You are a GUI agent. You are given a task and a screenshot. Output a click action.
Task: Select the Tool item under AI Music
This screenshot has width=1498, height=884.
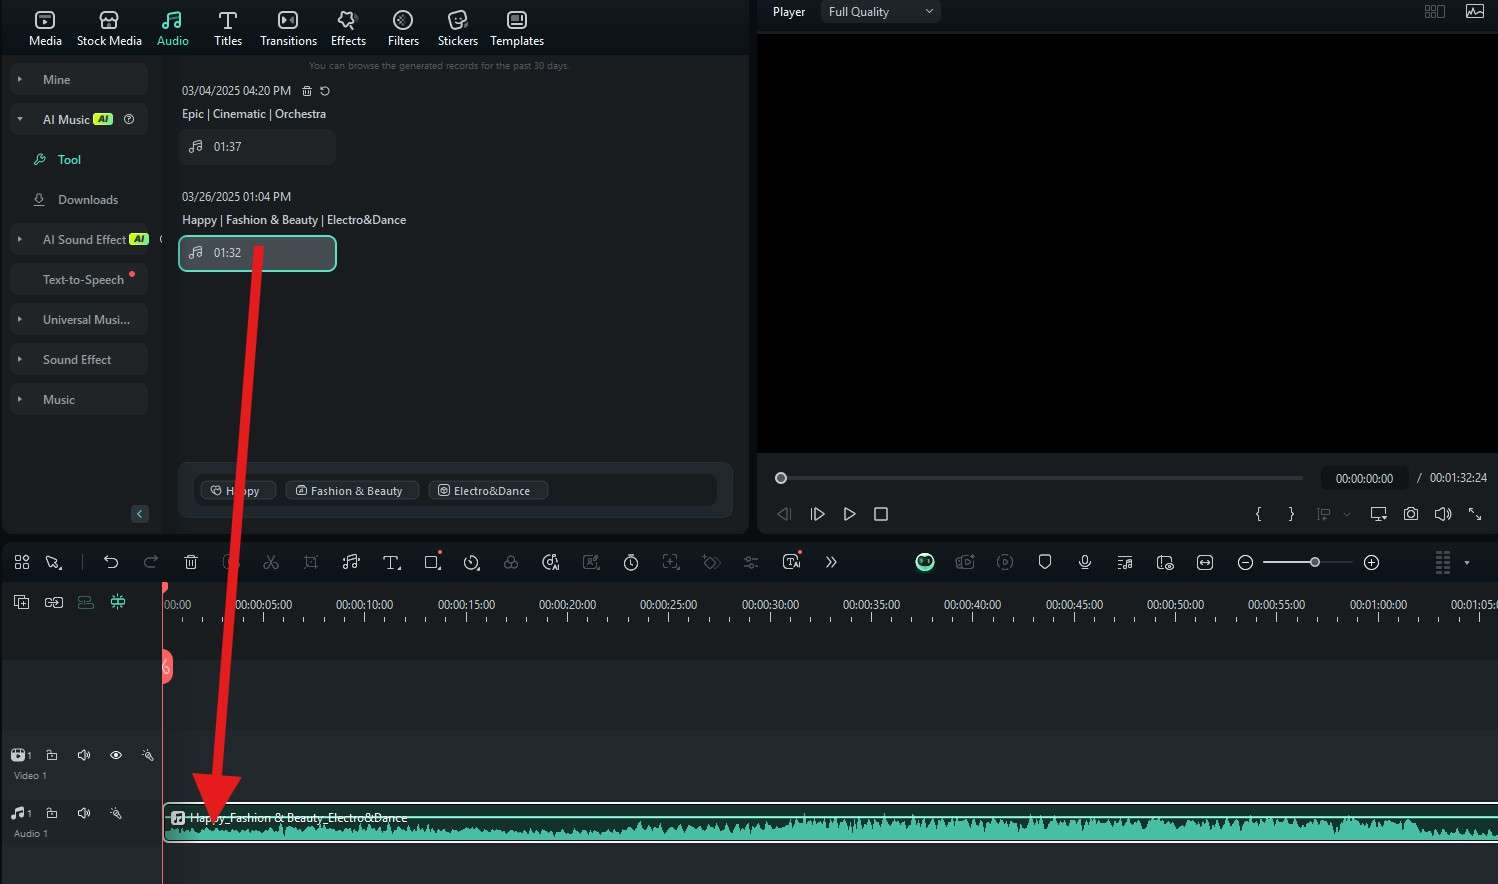click(x=69, y=160)
